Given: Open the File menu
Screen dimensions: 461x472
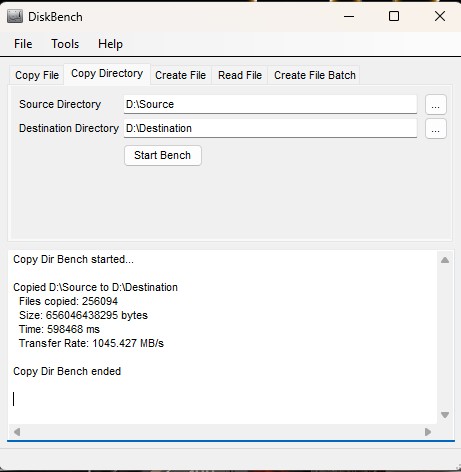Looking at the screenshot, I should click(x=23, y=44).
